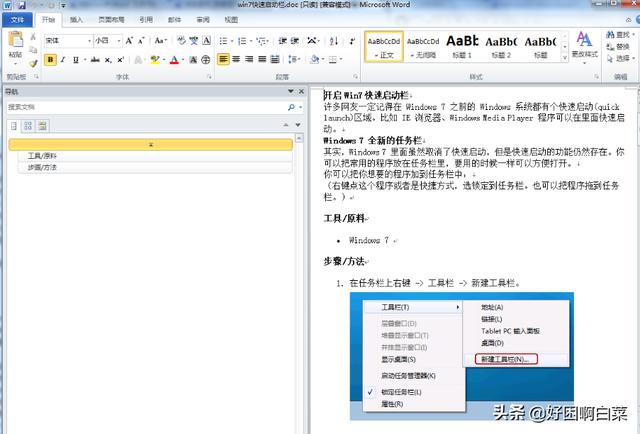The width and height of the screenshot is (640, 434).
Task: Click the text highlight color swatch
Action: click(x=154, y=60)
